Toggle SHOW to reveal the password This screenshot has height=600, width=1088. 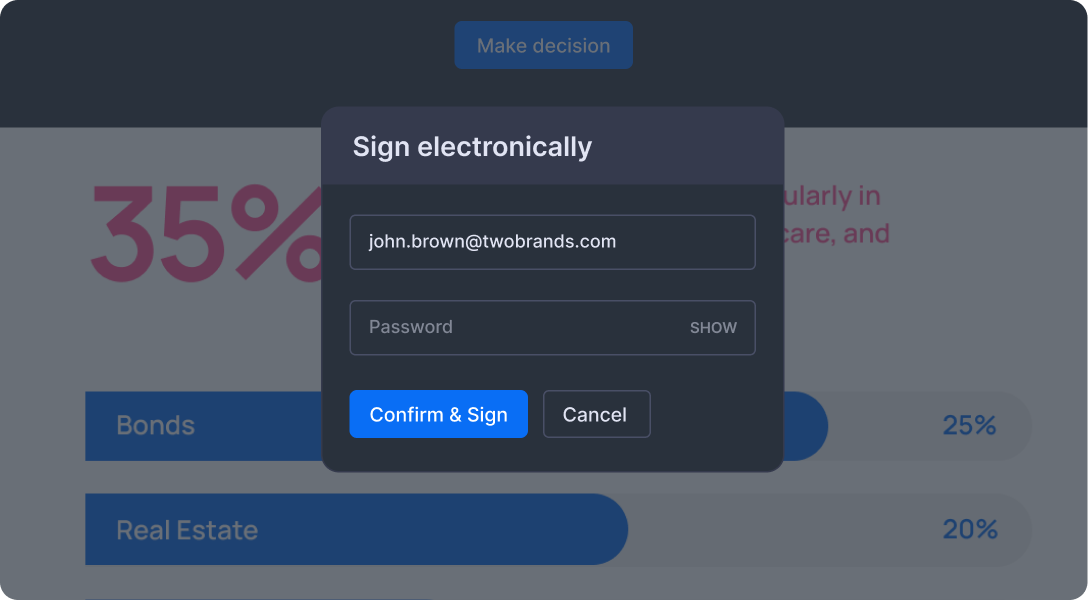pos(713,328)
